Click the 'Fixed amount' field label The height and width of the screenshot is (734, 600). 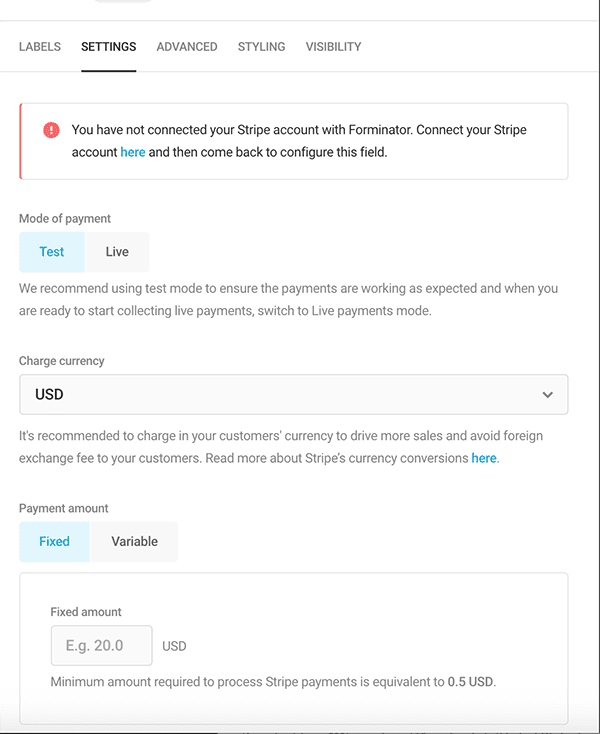point(86,611)
